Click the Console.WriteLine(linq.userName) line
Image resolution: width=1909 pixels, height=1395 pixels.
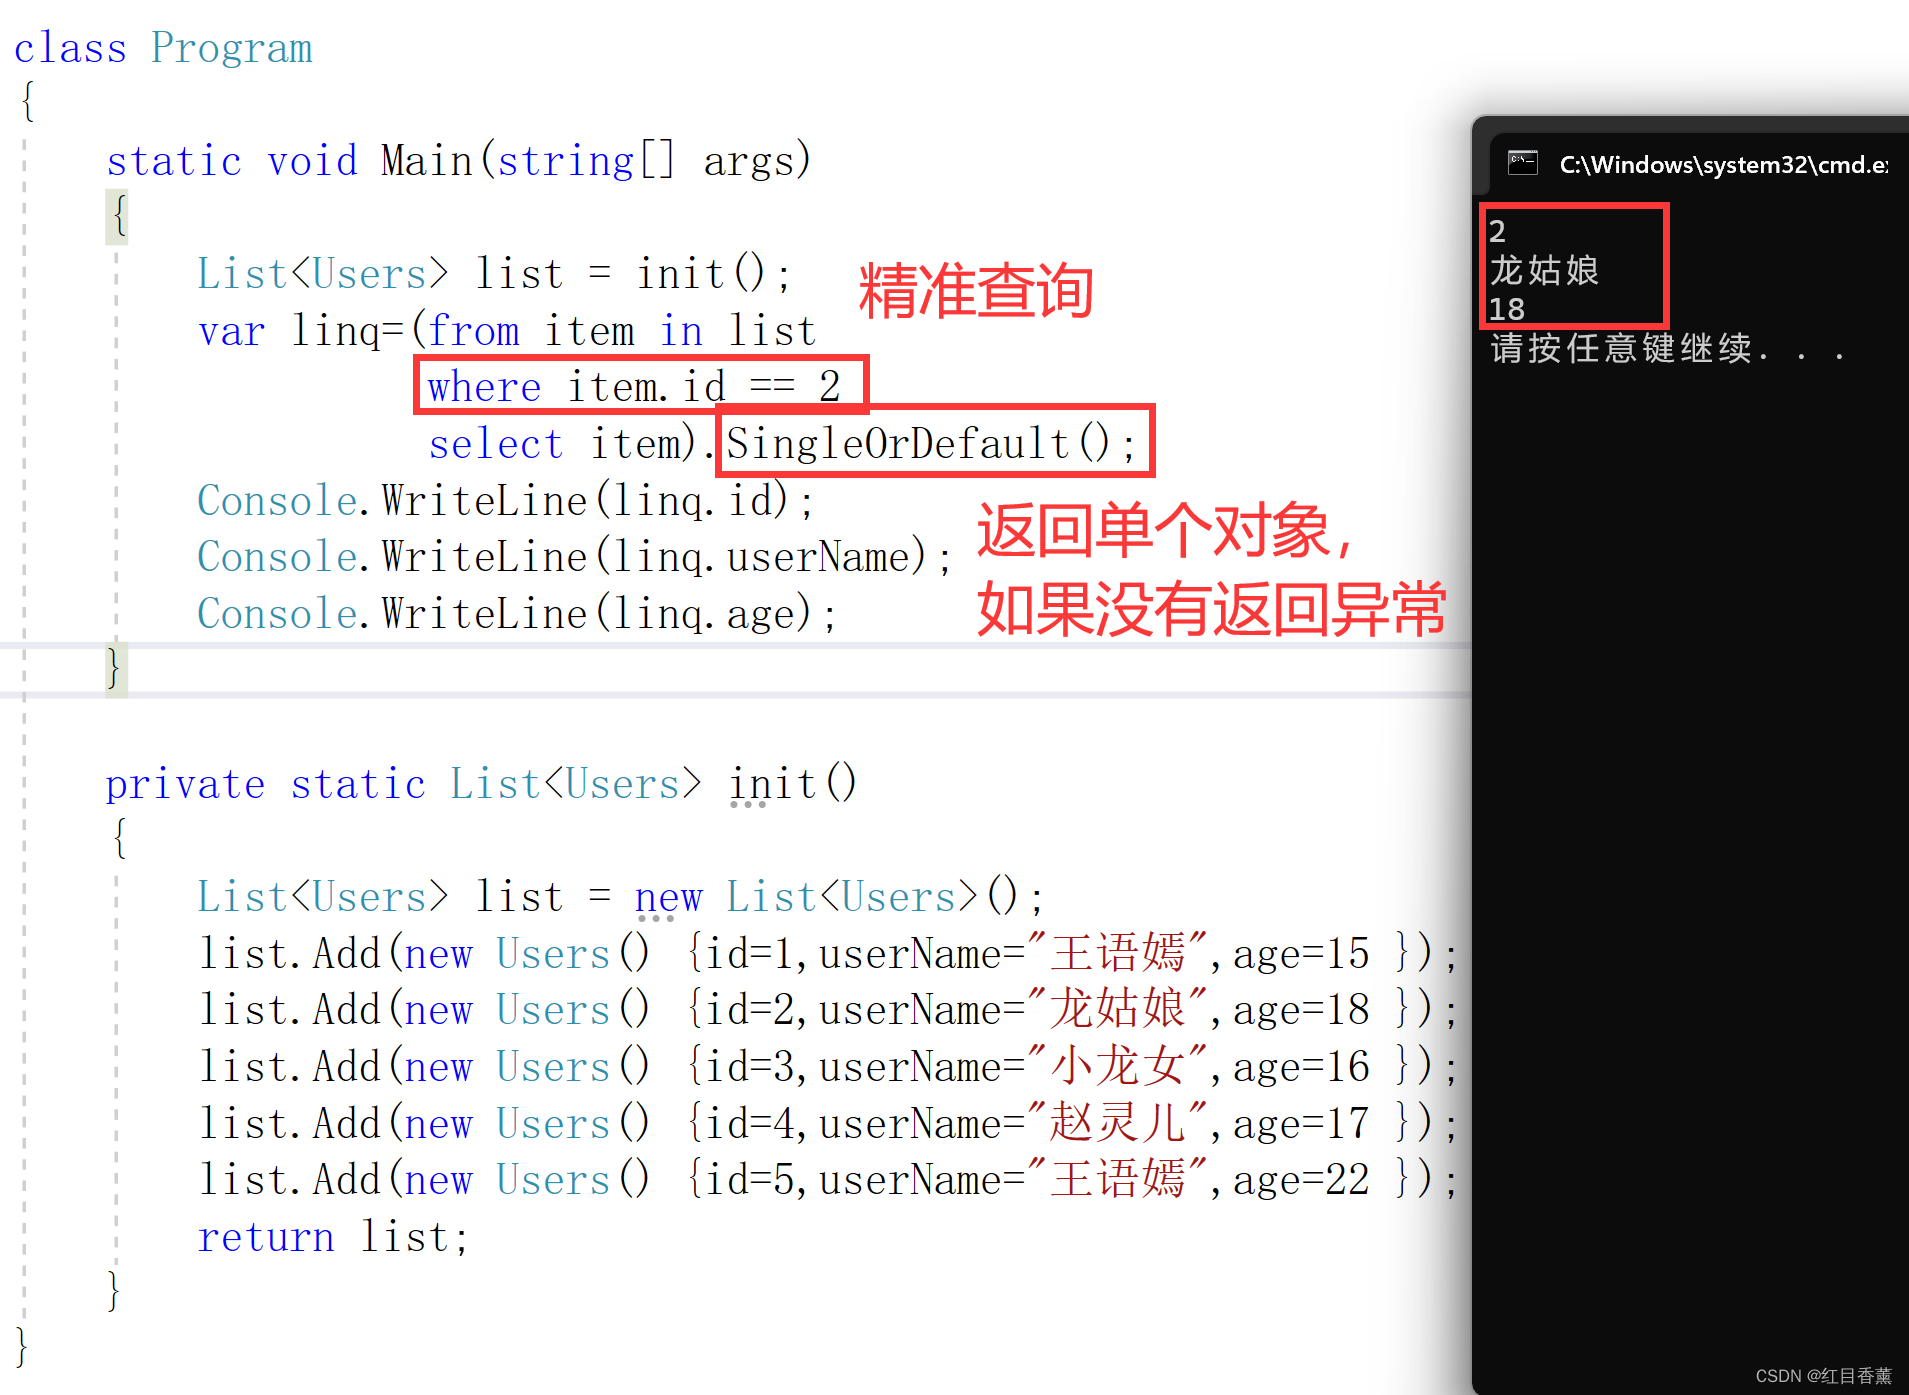pyautogui.click(x=575, y=557)
